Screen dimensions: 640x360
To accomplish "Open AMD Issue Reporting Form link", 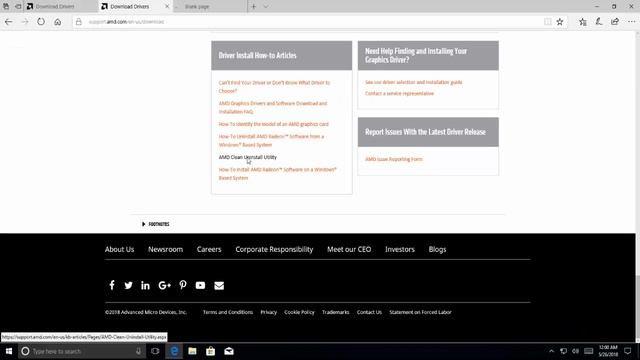I will tap(393, 159).
